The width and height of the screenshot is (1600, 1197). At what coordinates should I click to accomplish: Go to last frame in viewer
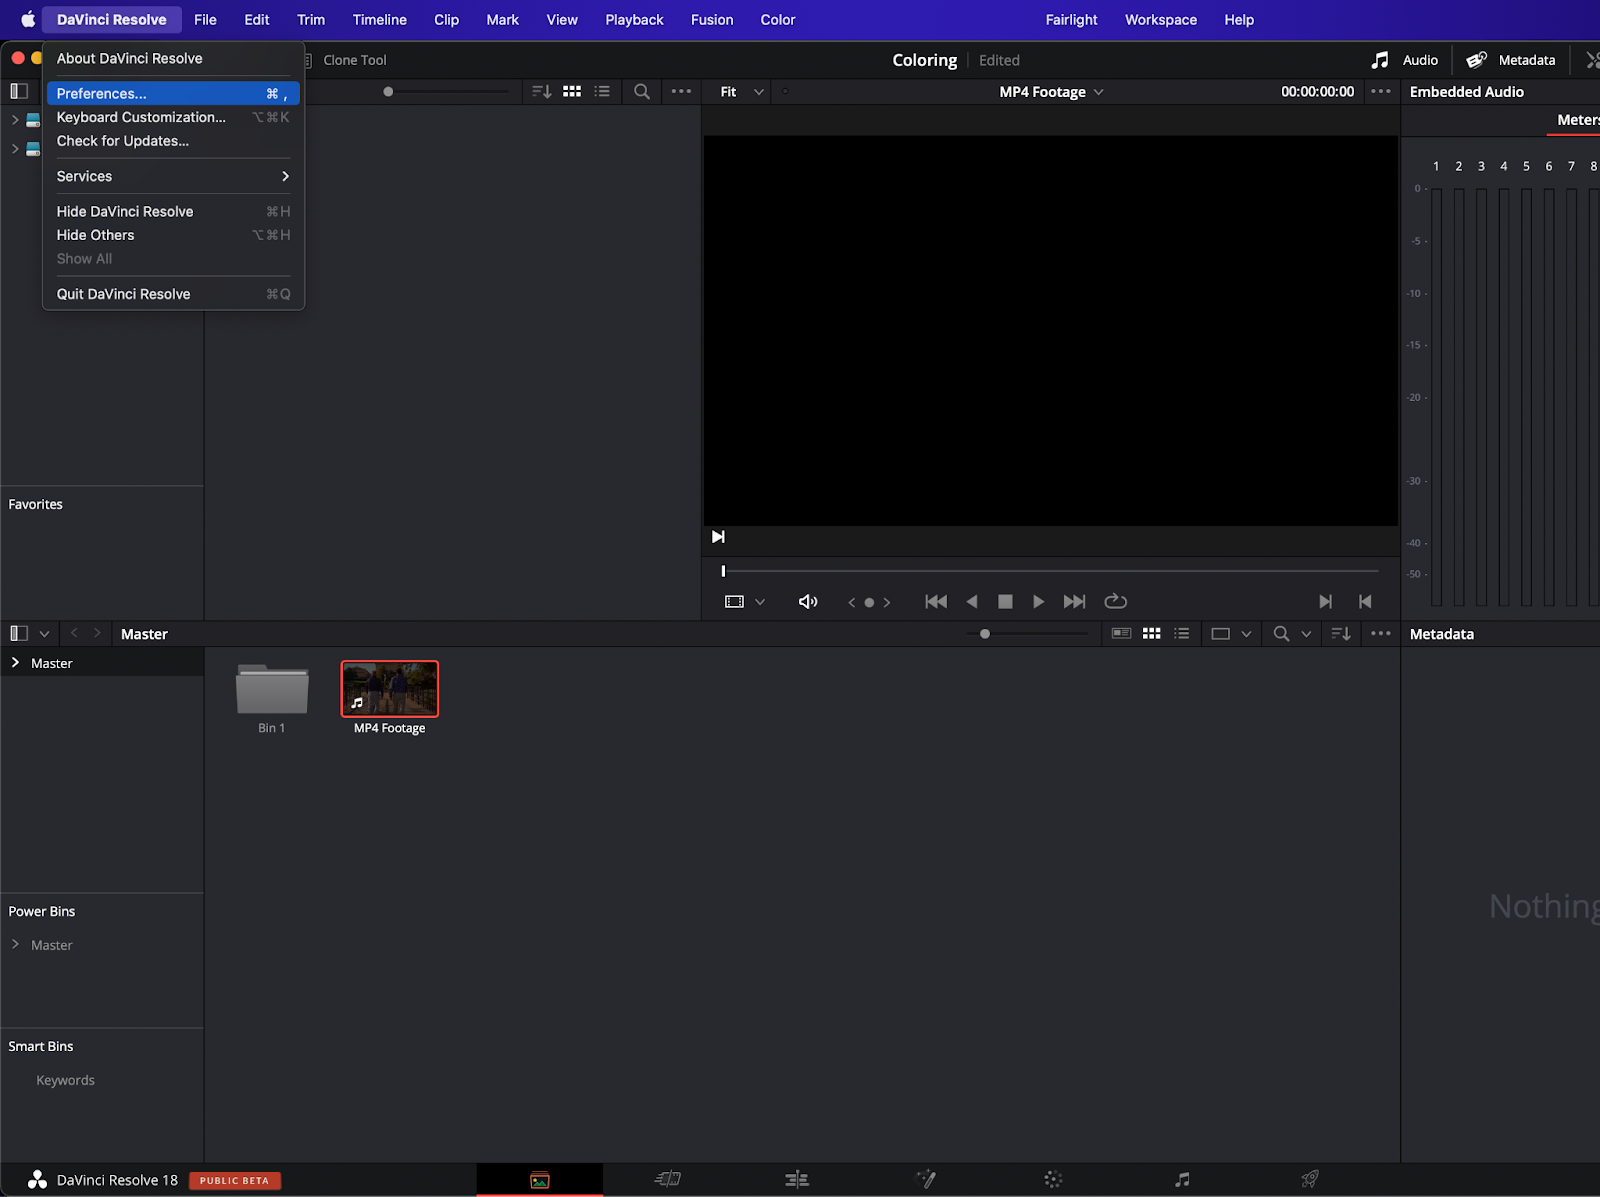pos(1074,602)
